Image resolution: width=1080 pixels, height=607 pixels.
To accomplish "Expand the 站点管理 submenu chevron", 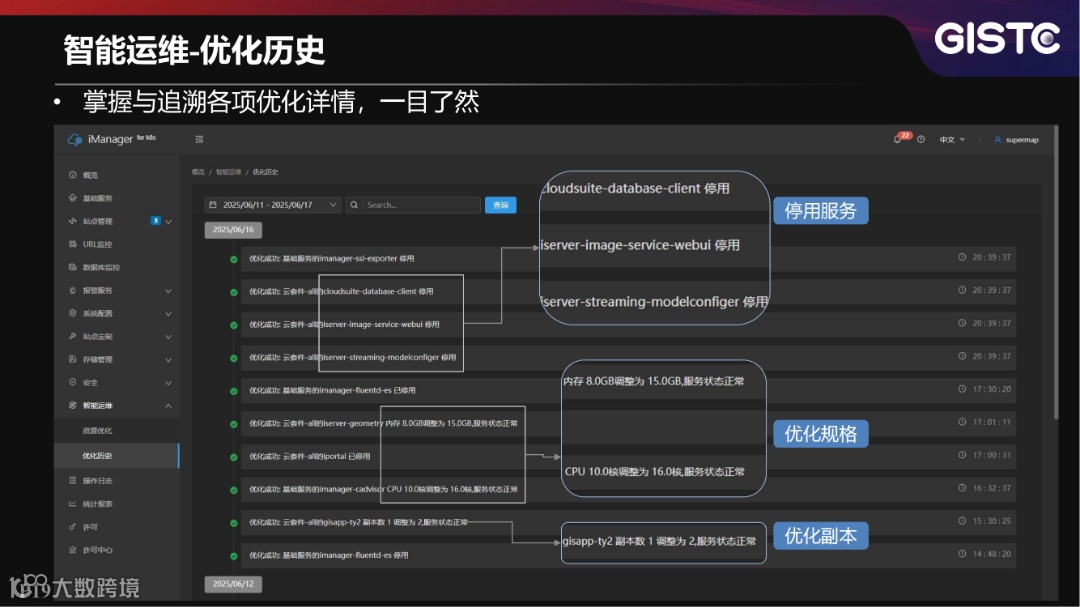I will pyautogui.click(x=168, y=221).
